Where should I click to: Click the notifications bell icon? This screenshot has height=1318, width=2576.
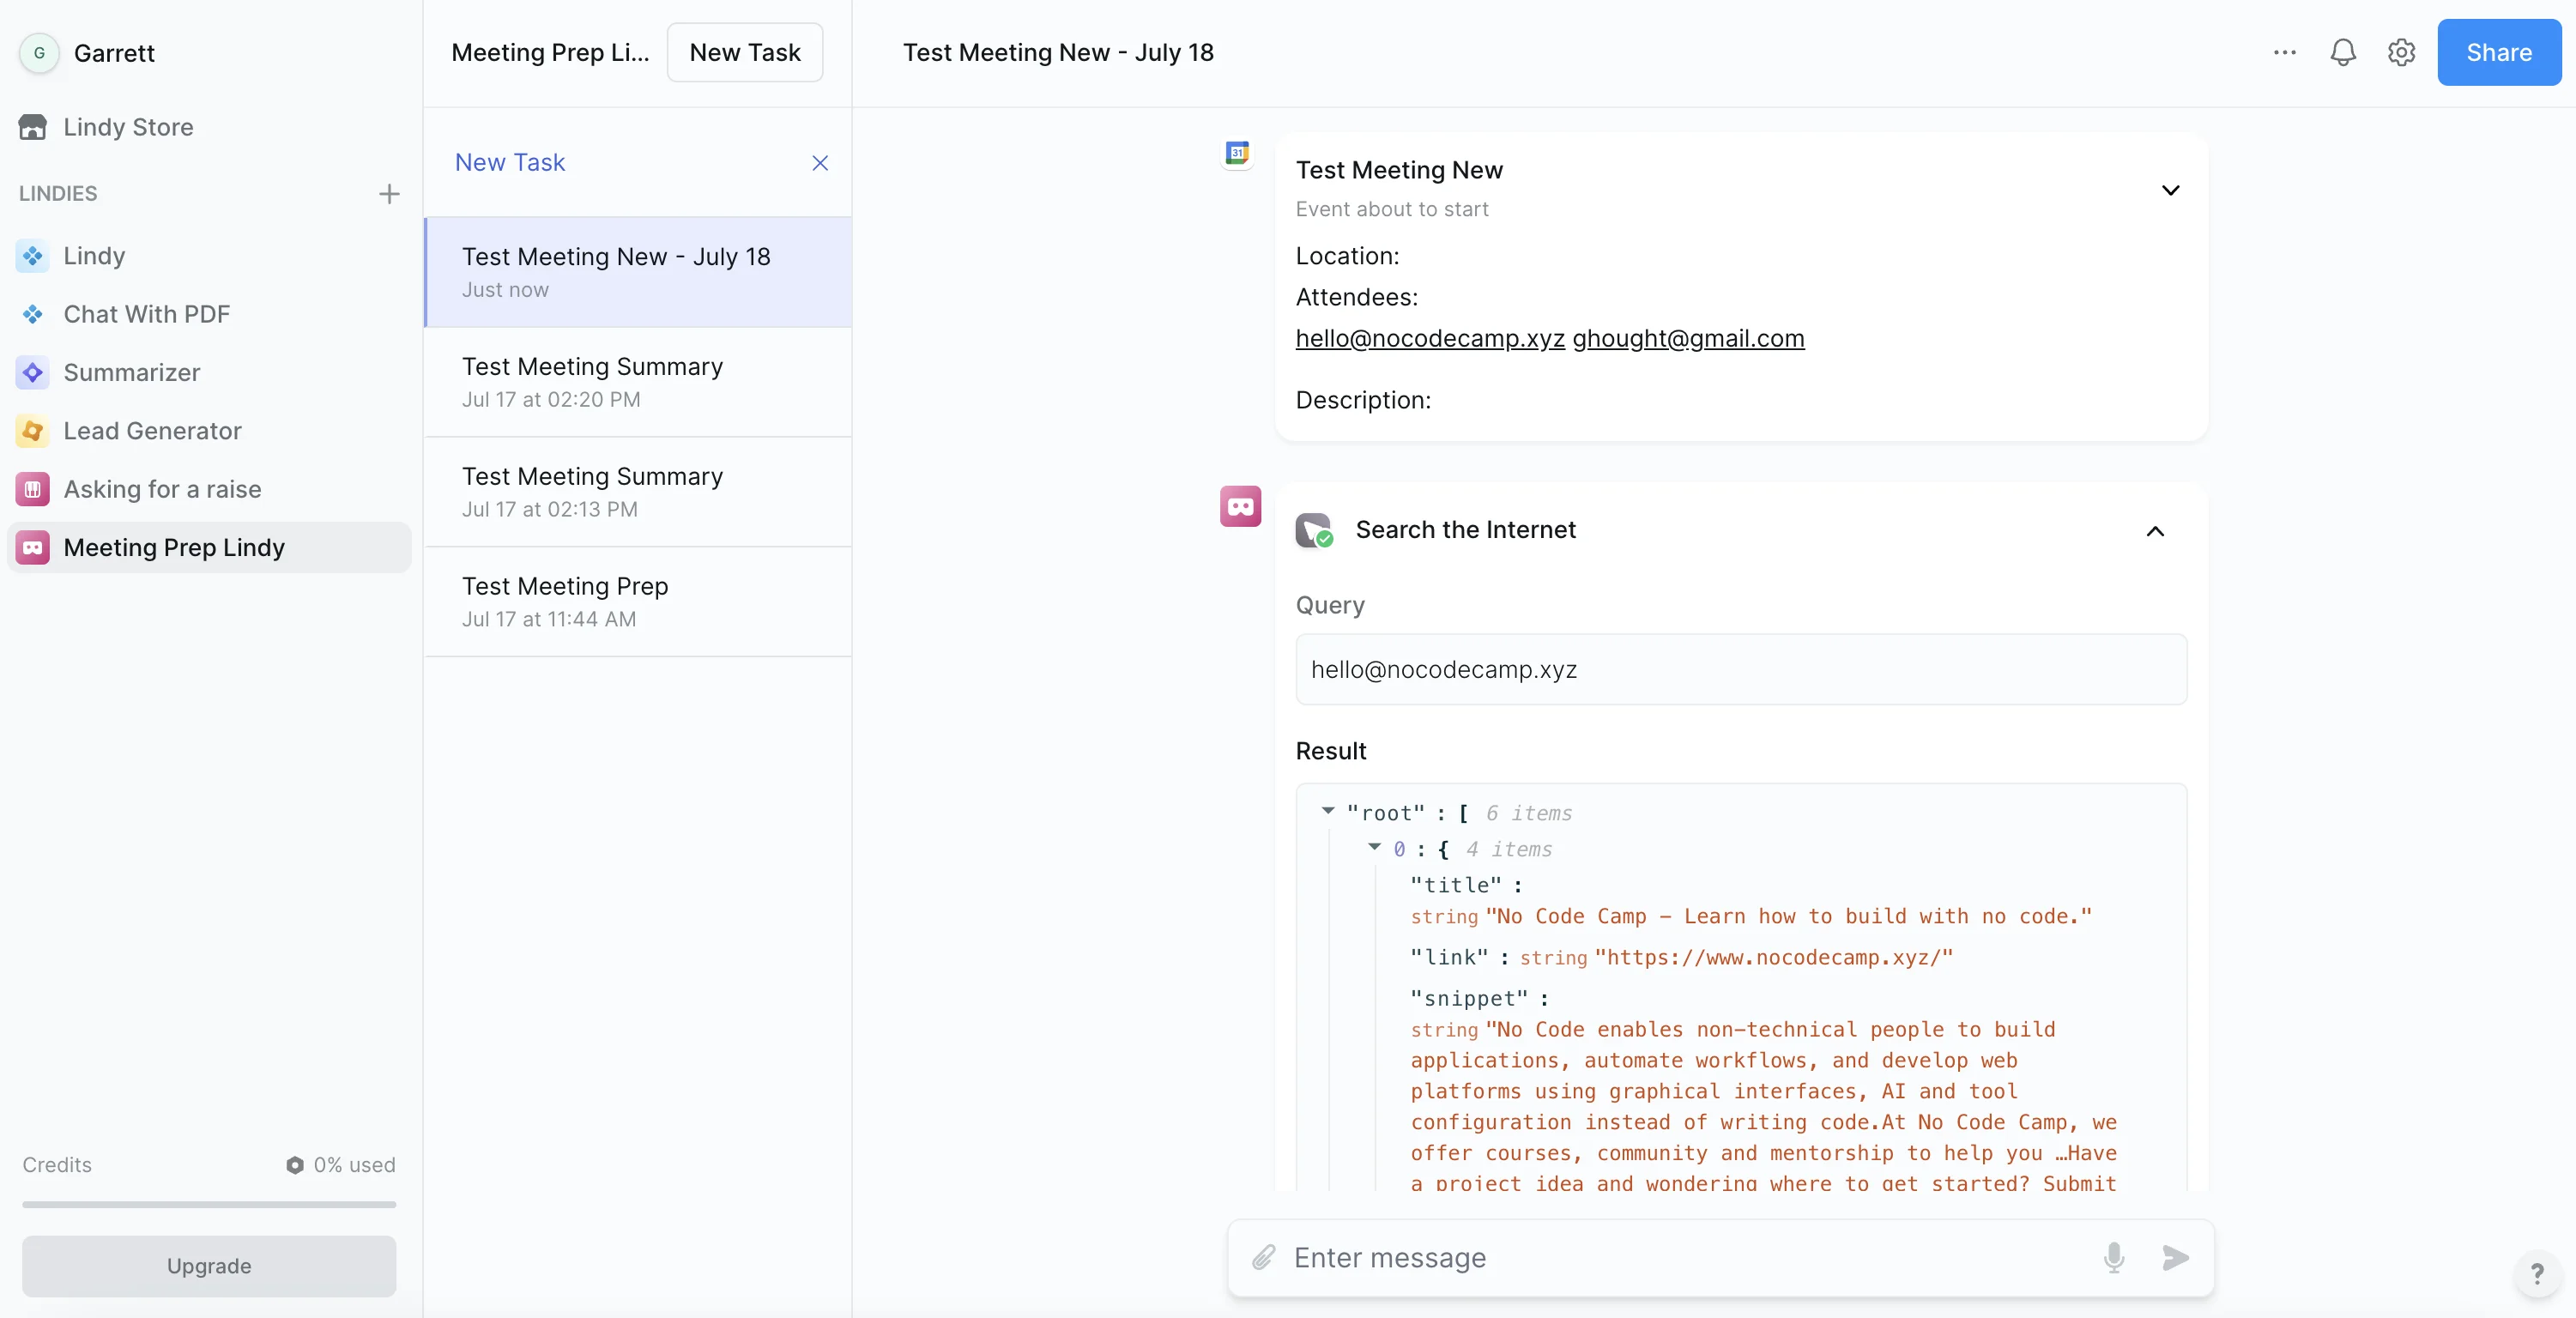point(2342,52)
